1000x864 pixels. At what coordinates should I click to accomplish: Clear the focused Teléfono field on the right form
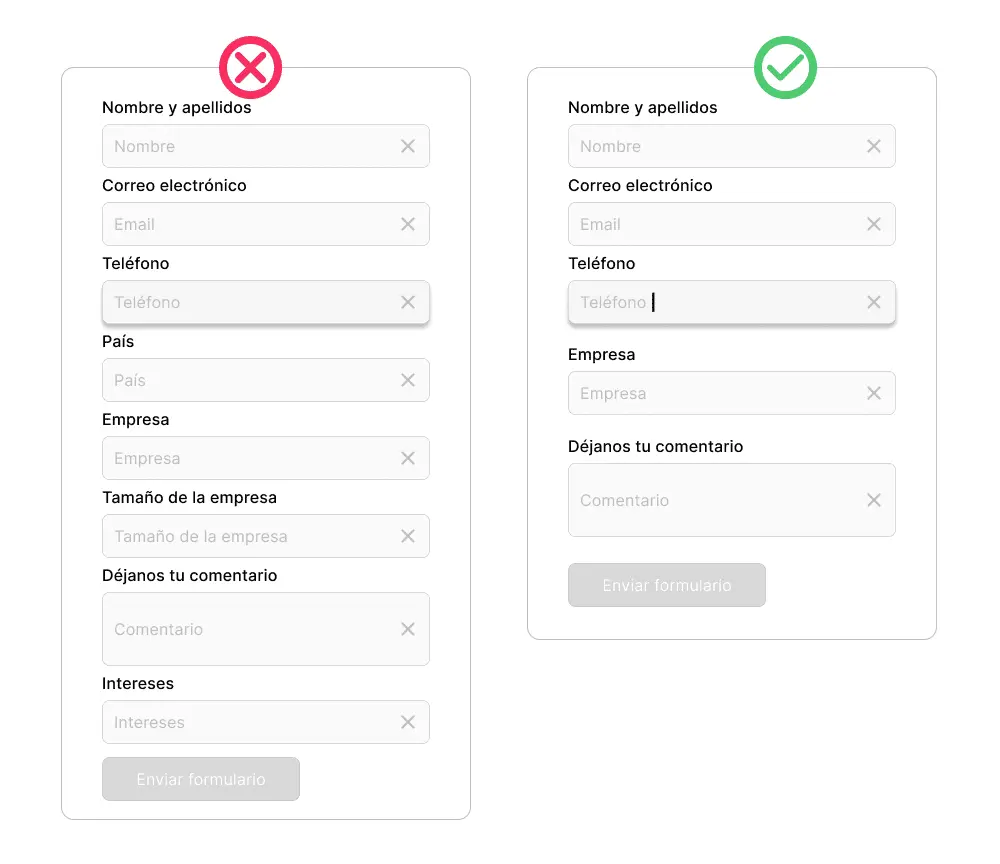point(873,302)
